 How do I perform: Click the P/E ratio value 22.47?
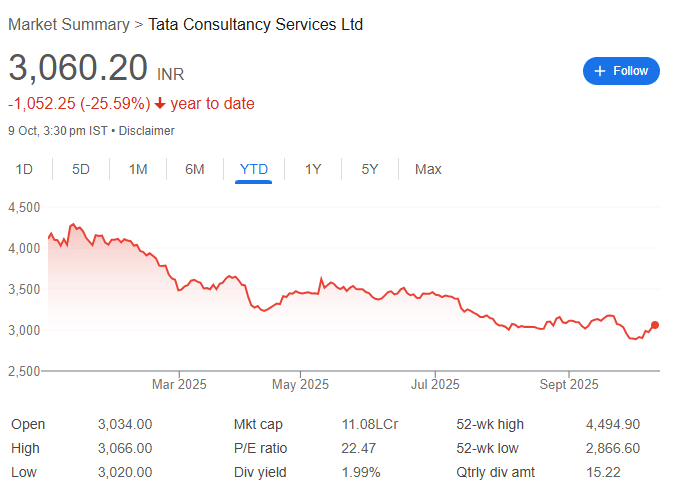click(359, 448)
